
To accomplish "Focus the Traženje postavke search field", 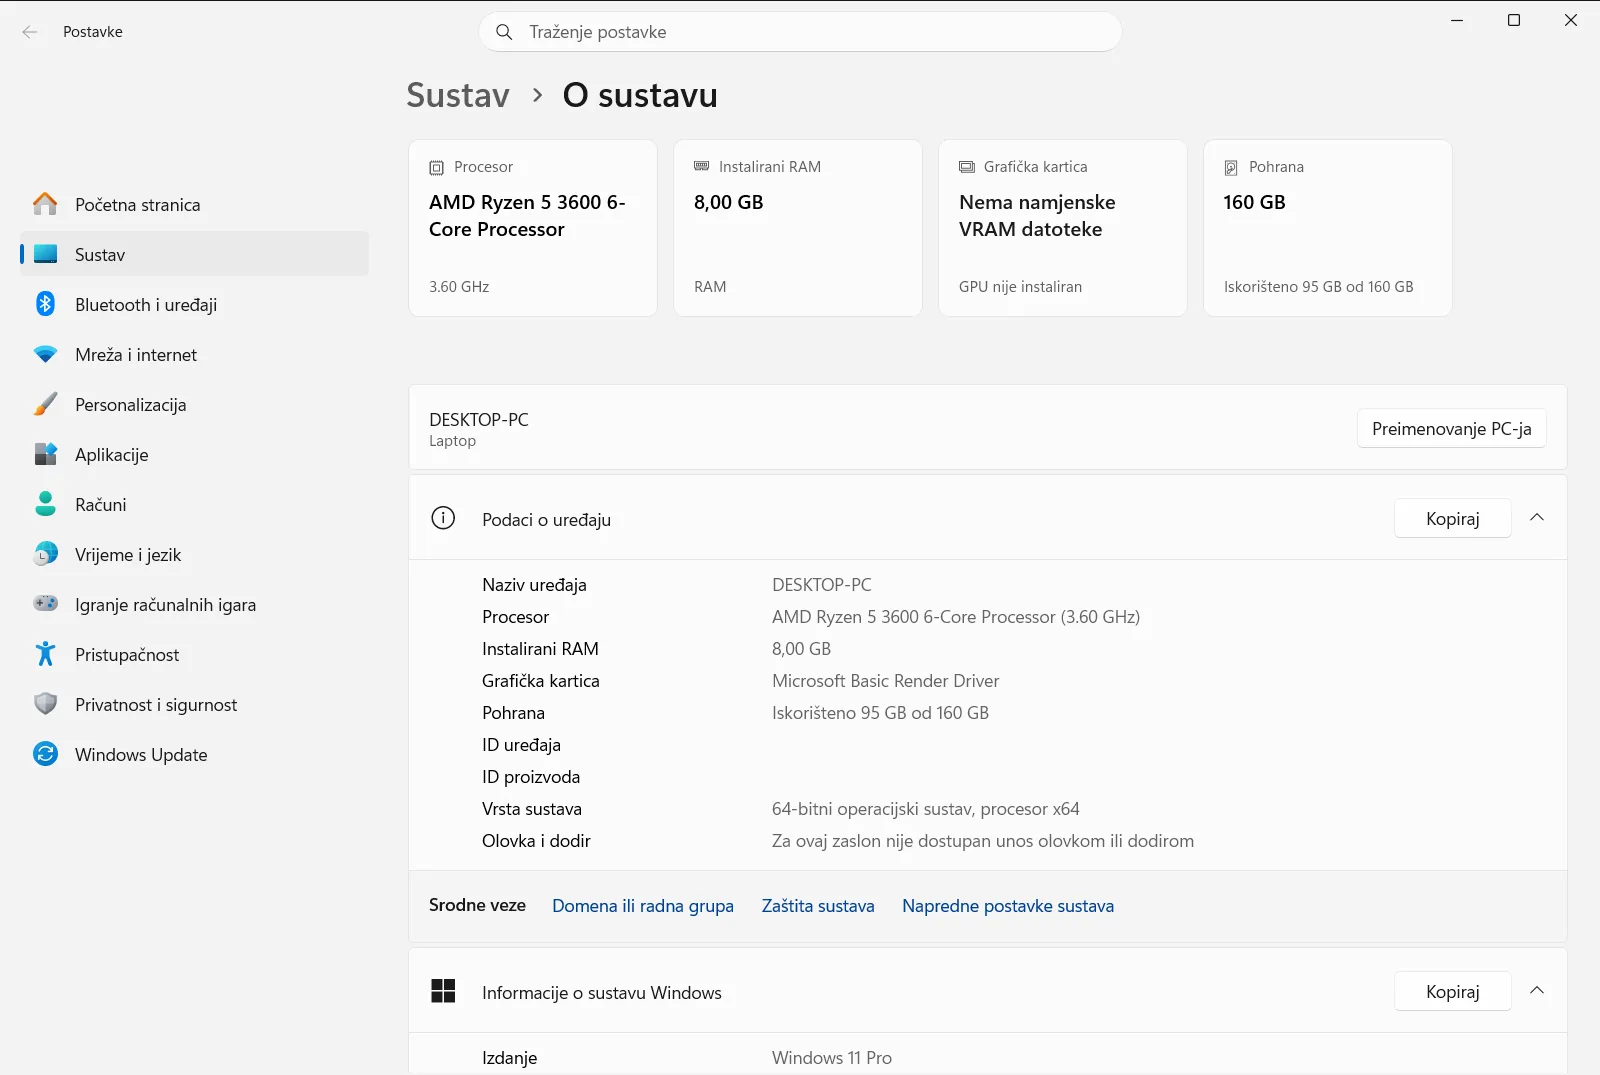I will pyautogui.click(x=800, y=32).
